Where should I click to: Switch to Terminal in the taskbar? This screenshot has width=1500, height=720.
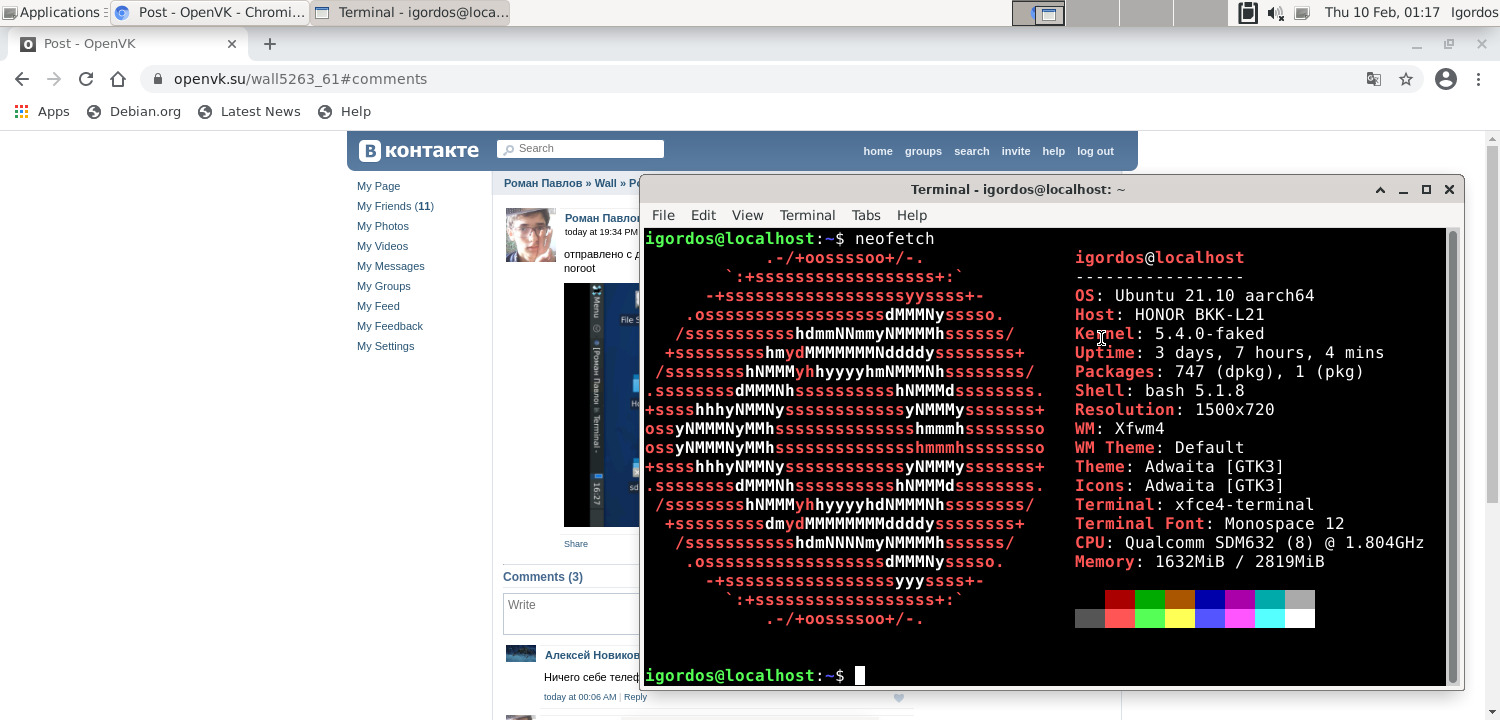[x=410, y=13]
